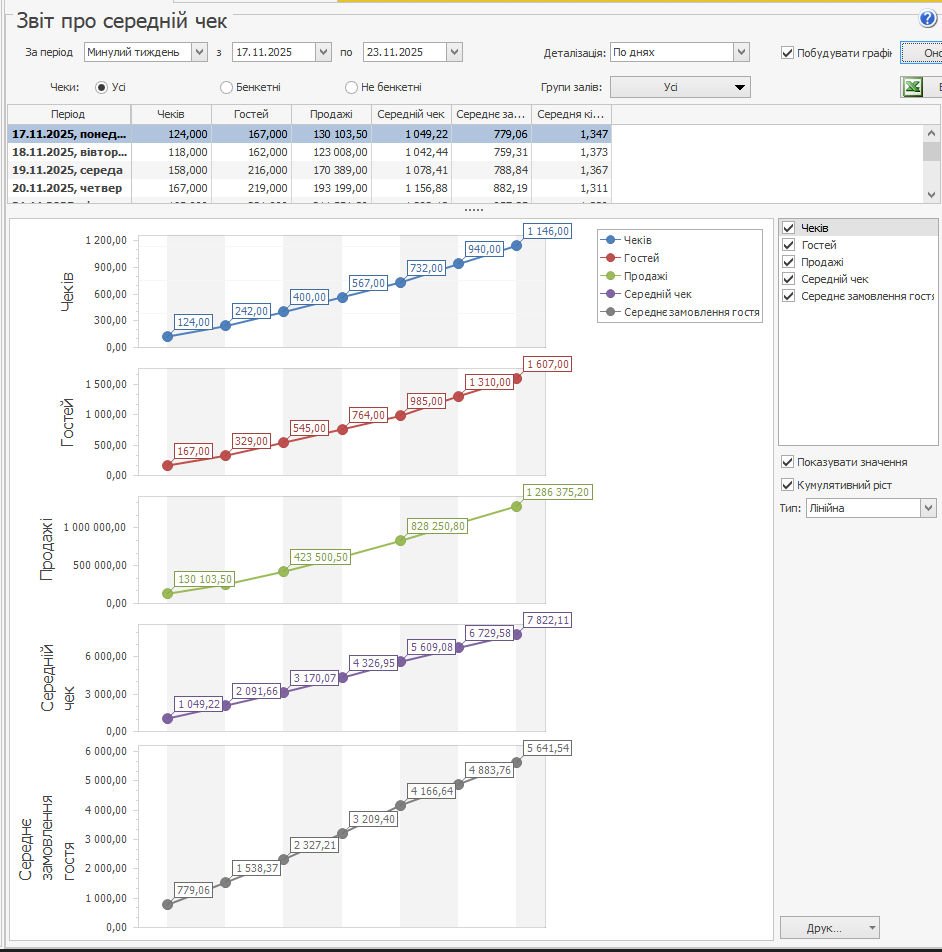Select the Бенкетні radio button
942x952 pixels.
[227, 88]
